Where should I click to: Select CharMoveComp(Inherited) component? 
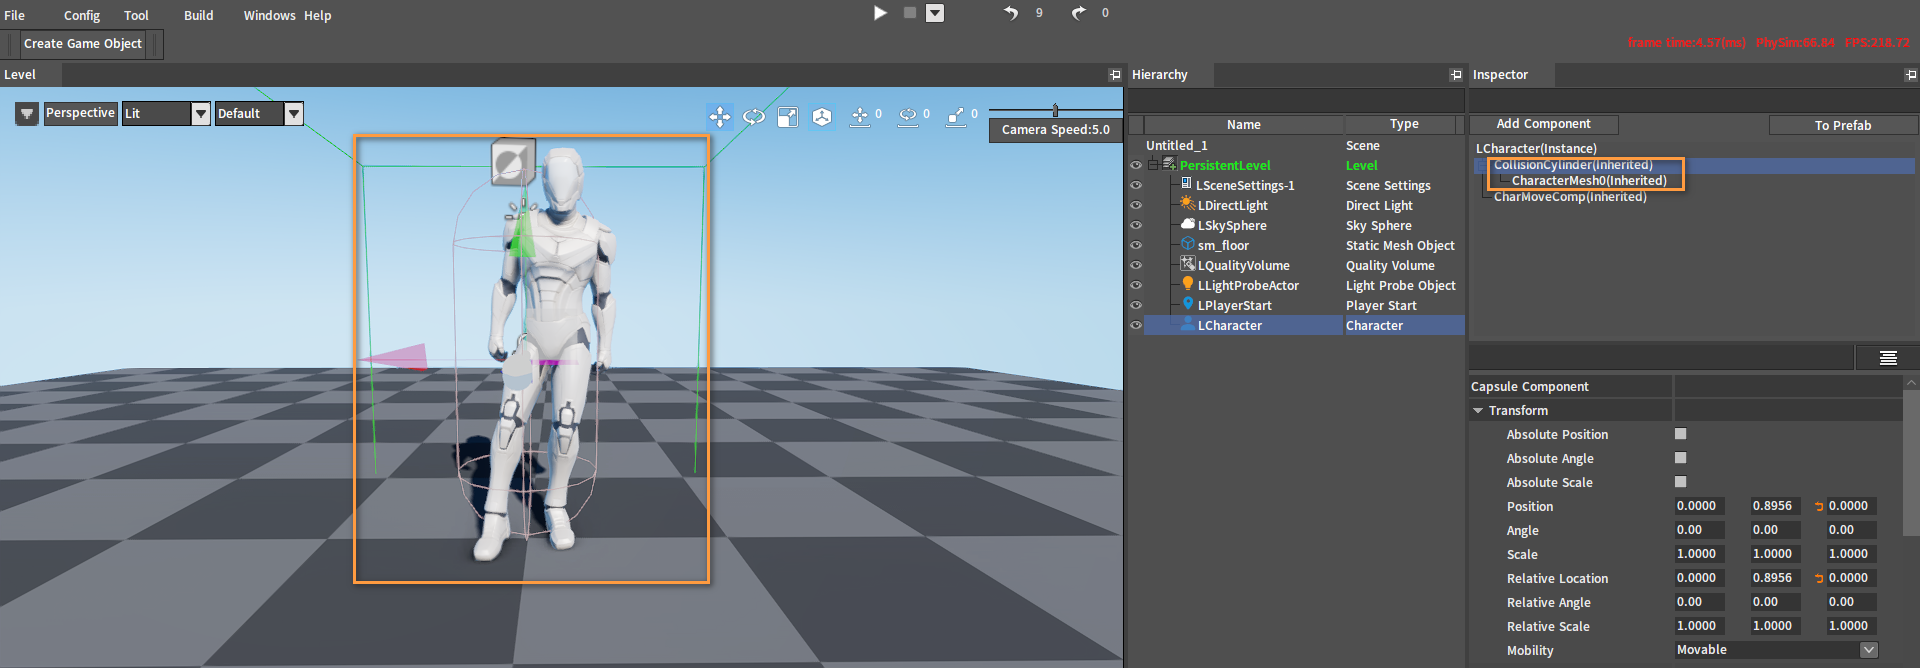(x=1570, y=197)
